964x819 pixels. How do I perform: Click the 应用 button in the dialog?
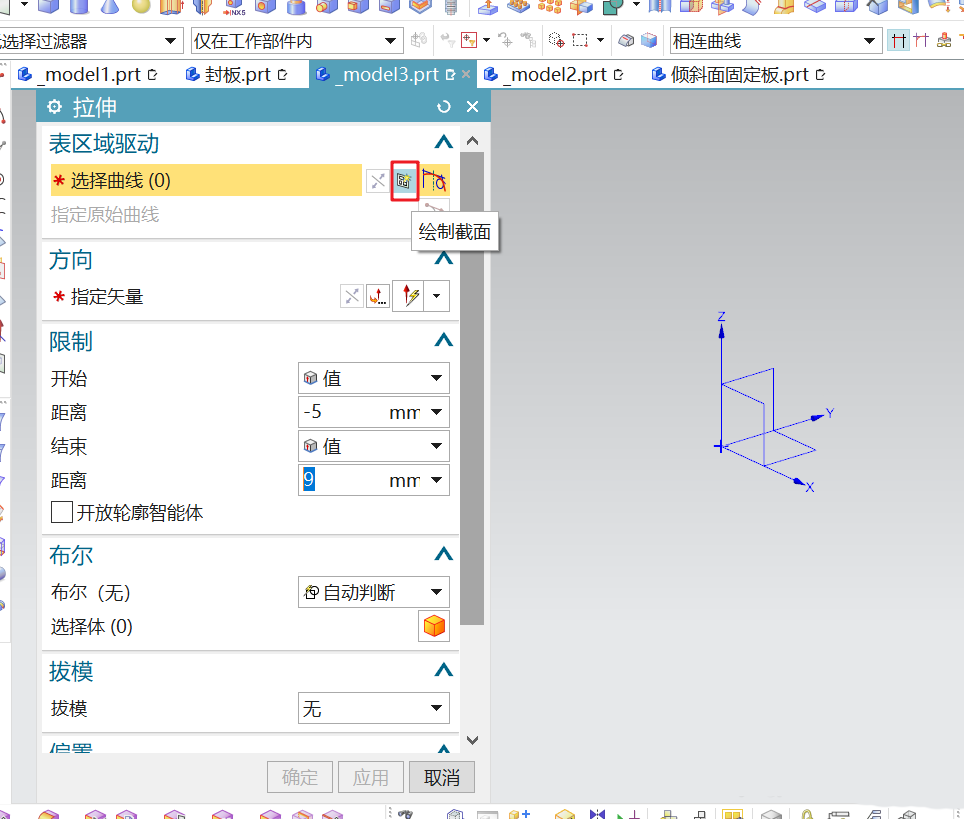tap(370, 776)
